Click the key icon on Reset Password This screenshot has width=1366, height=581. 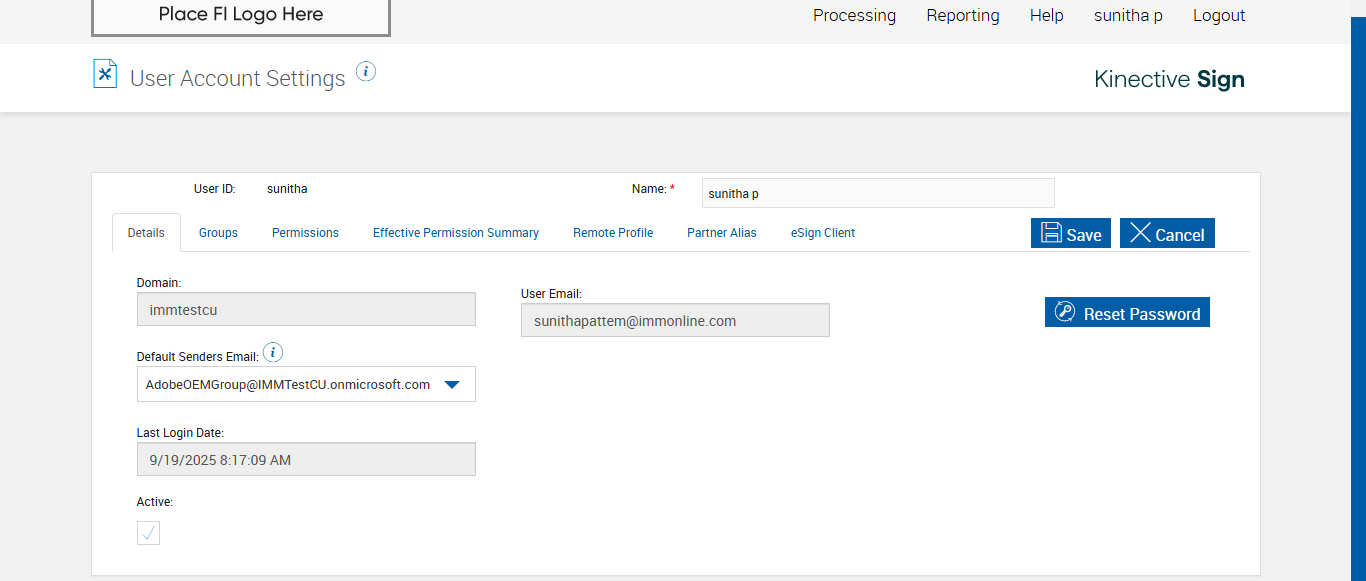(x=1065, y=312)
